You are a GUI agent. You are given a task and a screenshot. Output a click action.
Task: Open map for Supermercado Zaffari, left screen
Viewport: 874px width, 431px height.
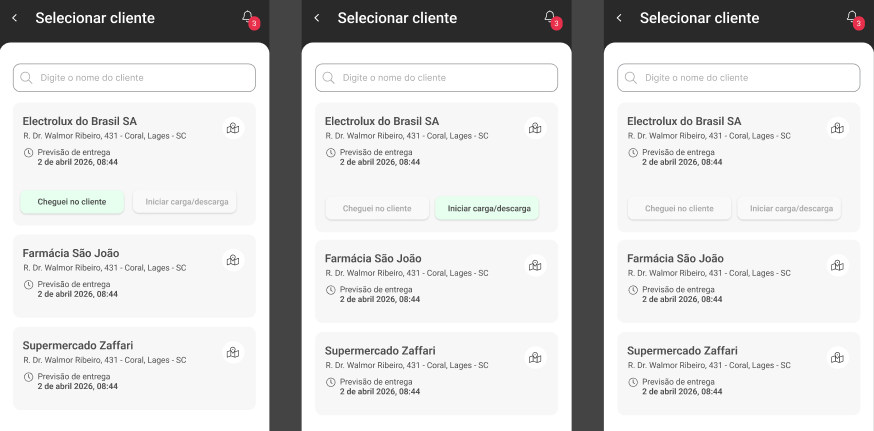coord(233,352)
